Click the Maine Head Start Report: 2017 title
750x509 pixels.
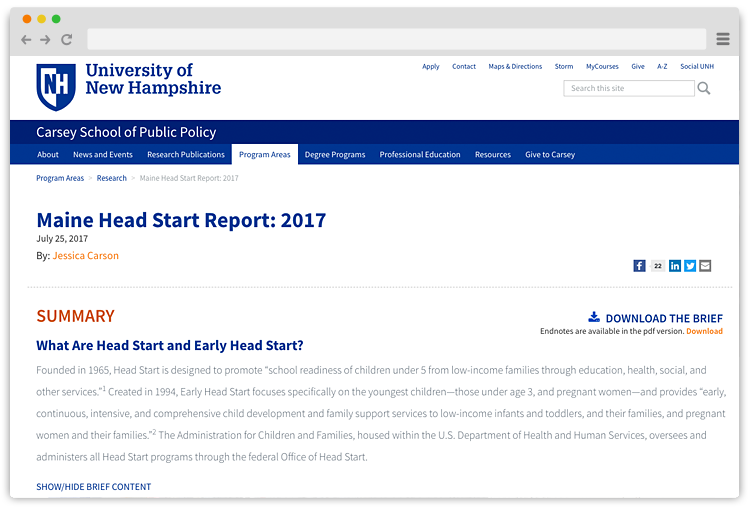(x=181, y=220)
